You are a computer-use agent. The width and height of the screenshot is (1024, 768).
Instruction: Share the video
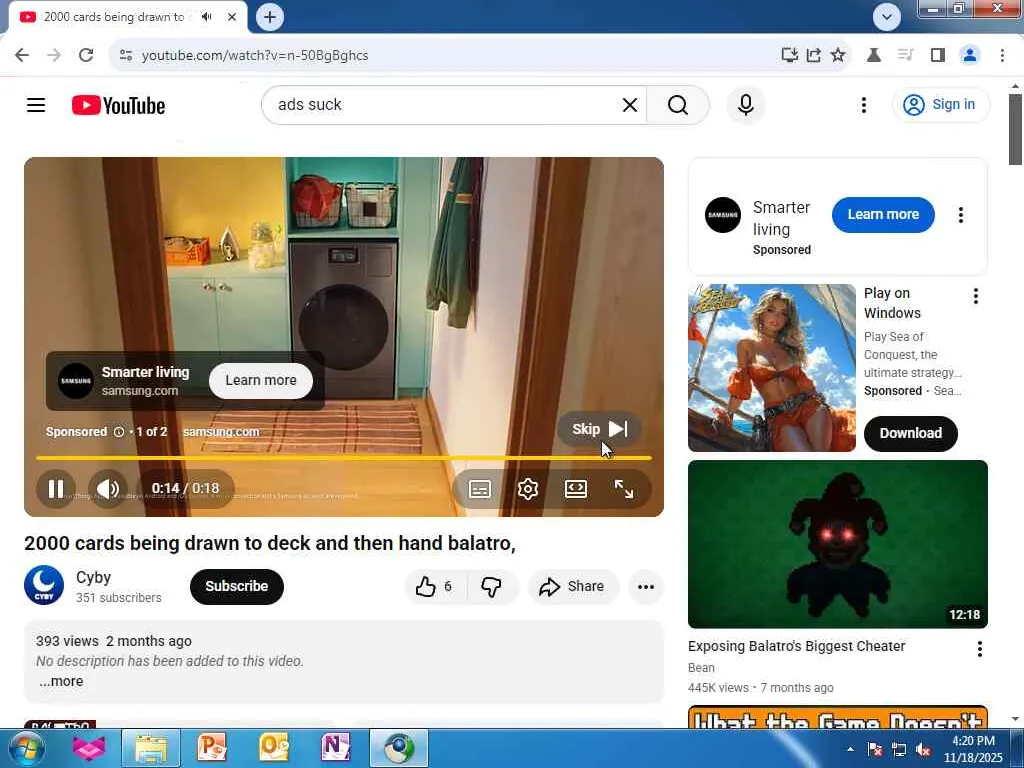(572, 586)
